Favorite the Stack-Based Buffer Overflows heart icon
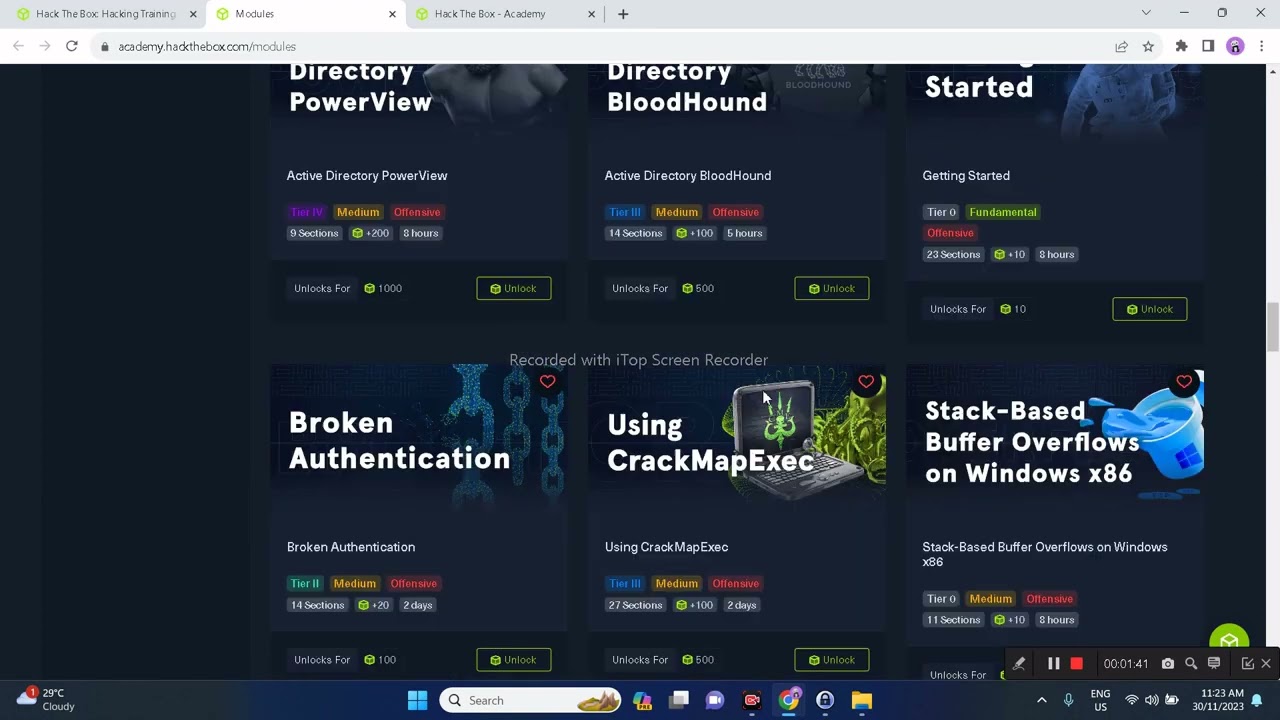1280x720 pixels. tap(1184, 382)
